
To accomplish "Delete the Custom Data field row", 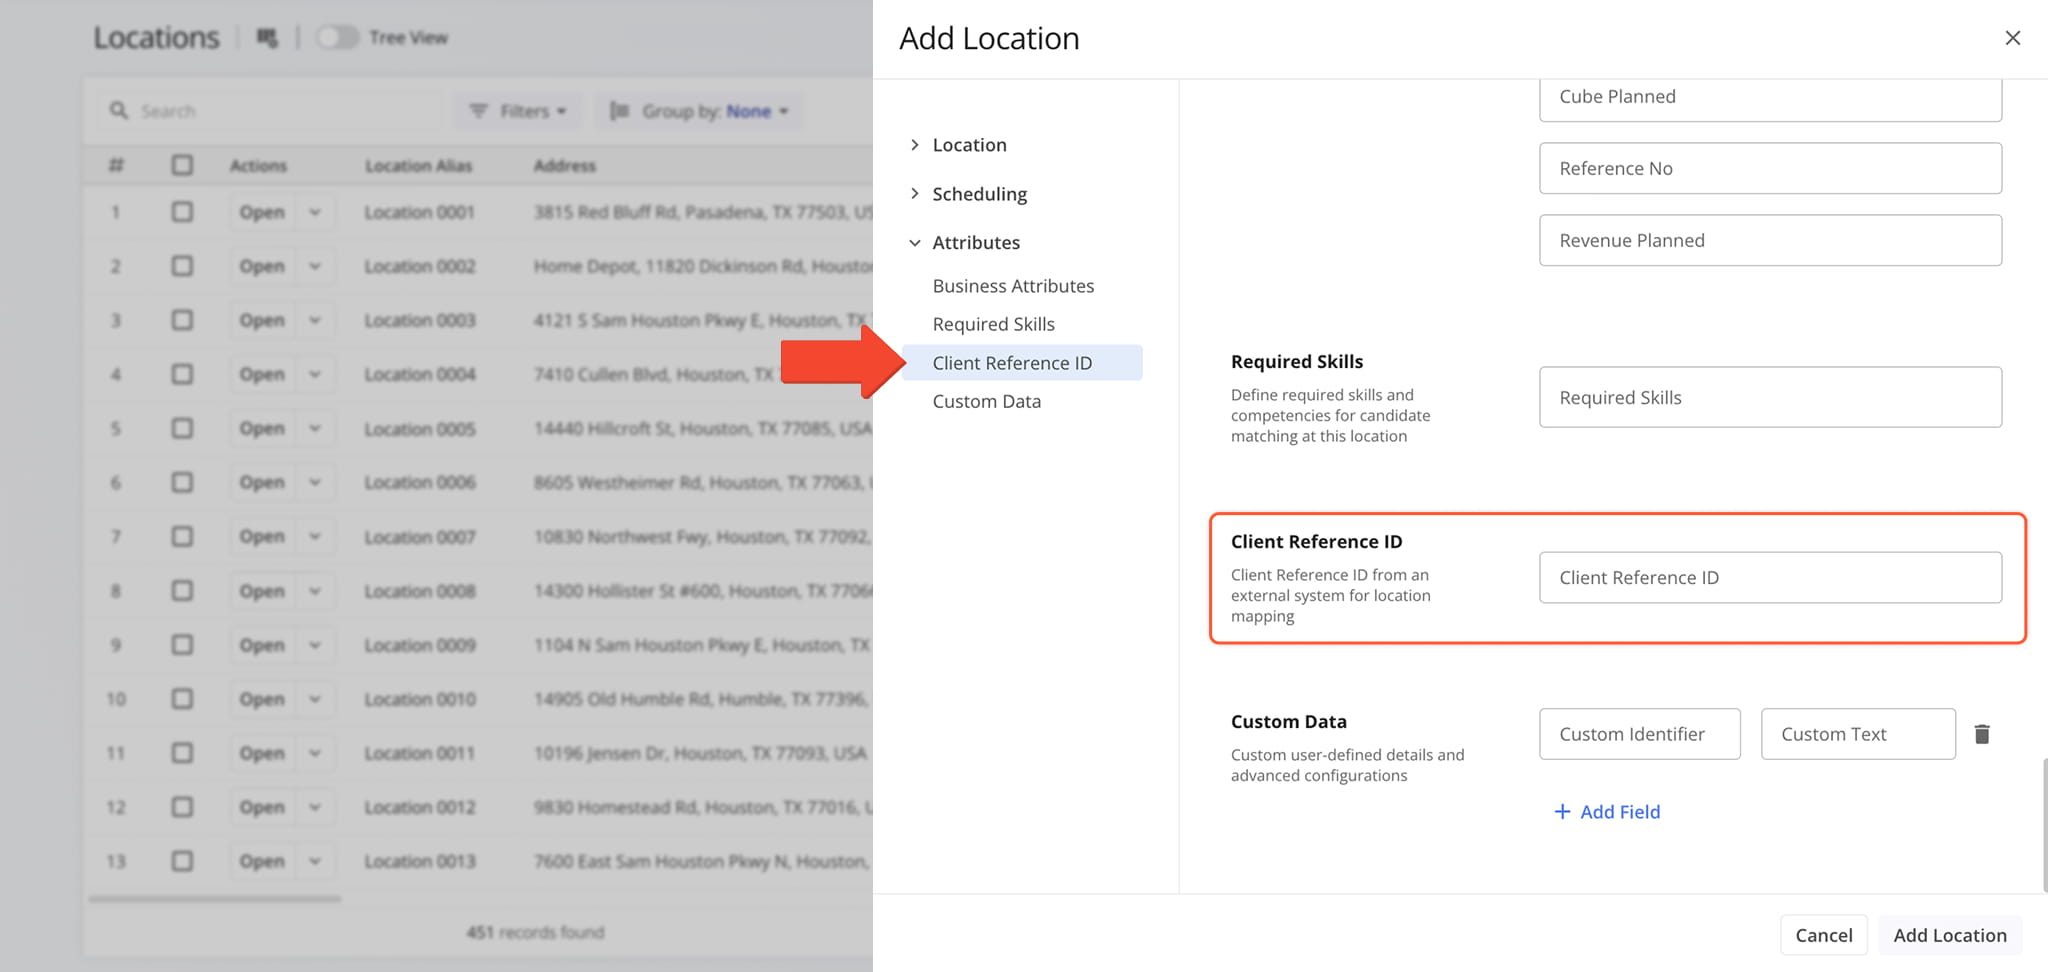I will [x=1981, y=734].
